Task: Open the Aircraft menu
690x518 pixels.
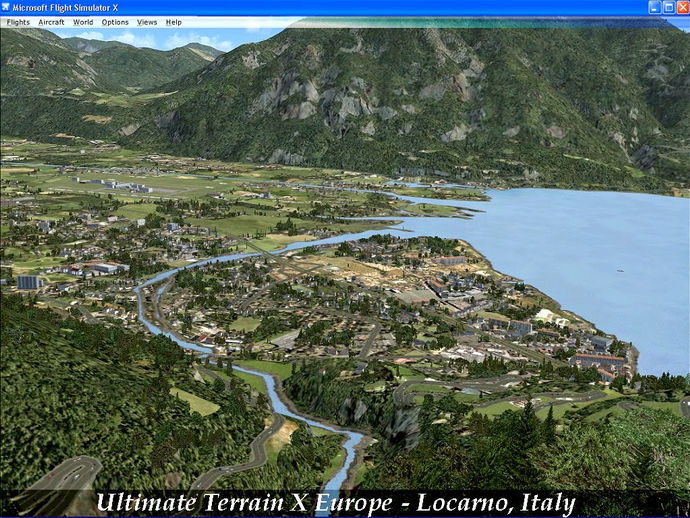Action: tap(51, 22)
